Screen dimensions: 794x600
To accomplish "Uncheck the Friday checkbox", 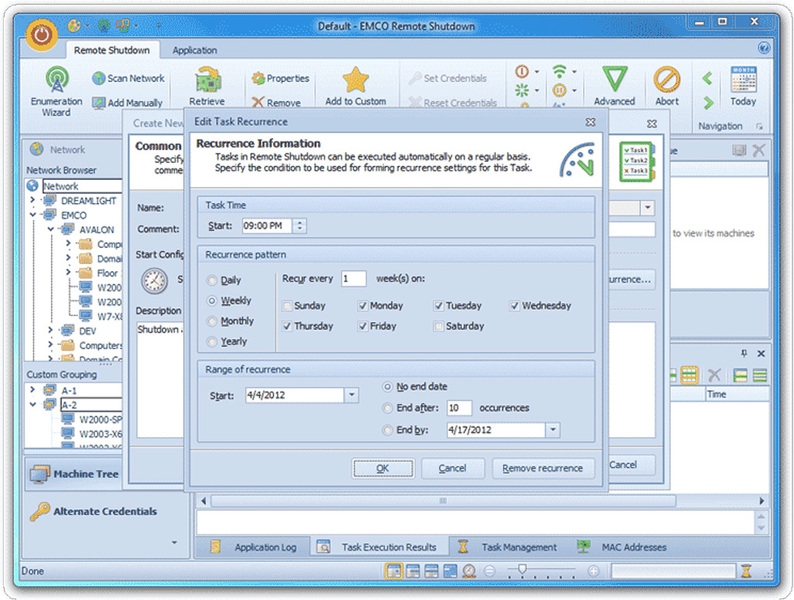I will (363, 326).
